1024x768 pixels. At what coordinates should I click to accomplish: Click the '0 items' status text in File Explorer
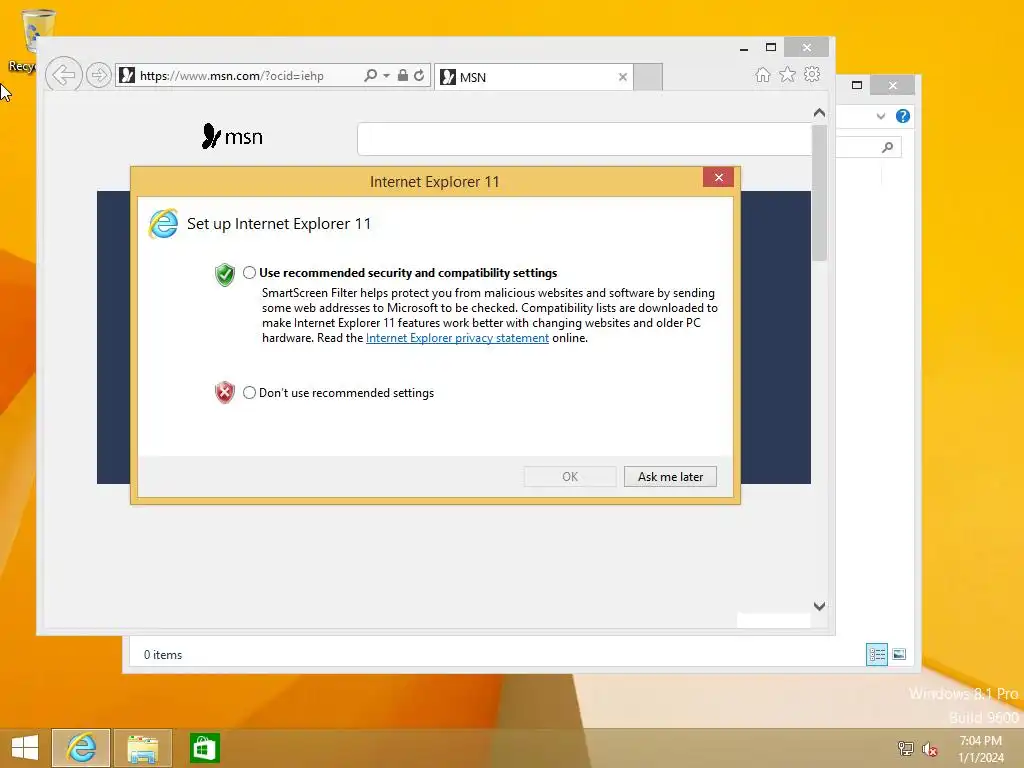163,654
